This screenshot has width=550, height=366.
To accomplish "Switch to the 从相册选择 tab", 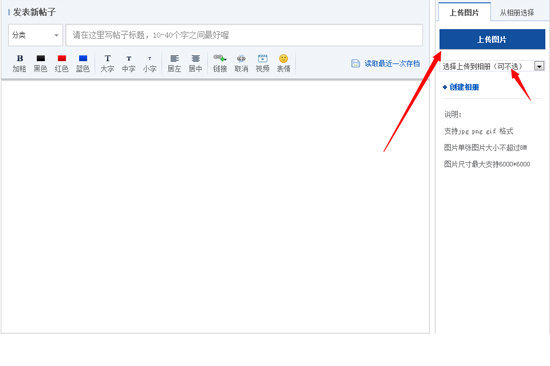I will tap(517, 13).
